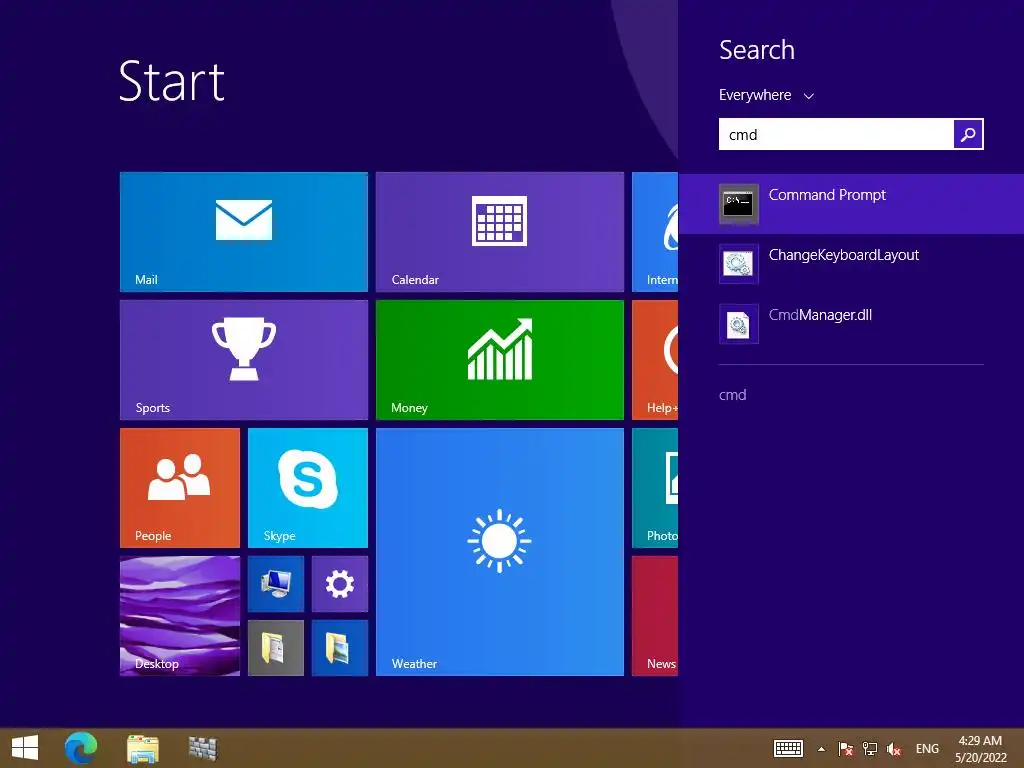Click the cmd web search suggestion
This screenshot has width=1024, height=768.
tap(733, 395)
